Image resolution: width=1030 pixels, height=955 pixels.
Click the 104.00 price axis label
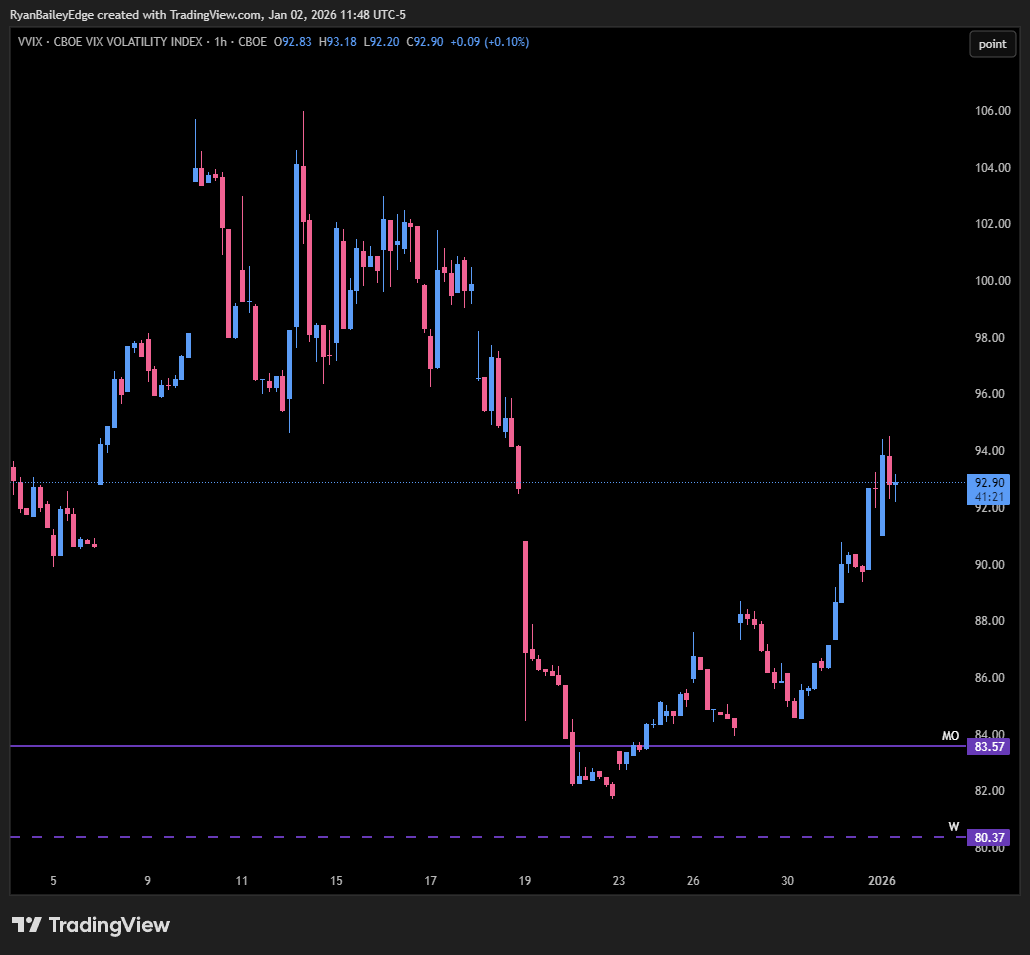pos(993,167)
